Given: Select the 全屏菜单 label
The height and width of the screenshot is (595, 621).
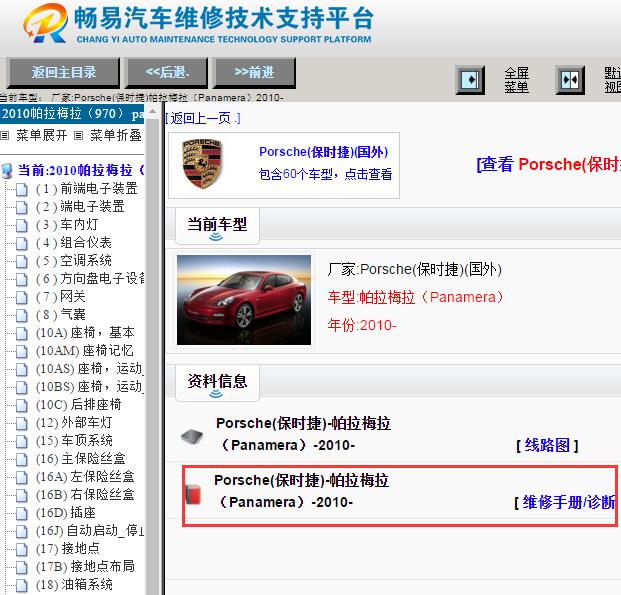Looking at the screenshot, I should tap(516, 80).
